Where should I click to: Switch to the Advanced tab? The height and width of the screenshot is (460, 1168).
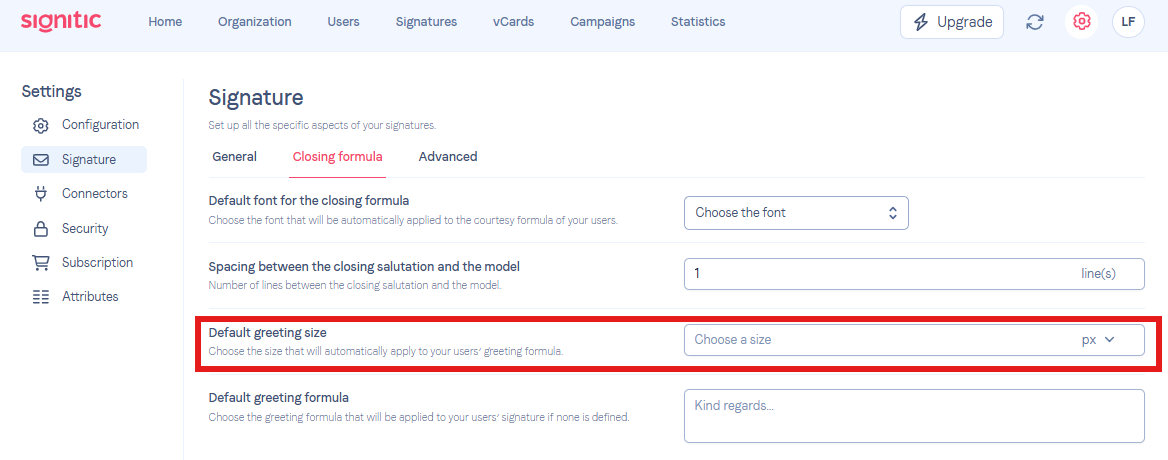point(448,156)
